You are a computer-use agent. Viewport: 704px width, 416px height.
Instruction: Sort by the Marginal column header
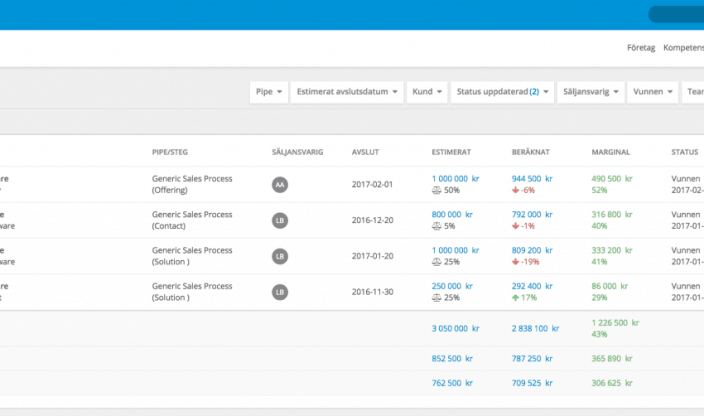[610, 152]
